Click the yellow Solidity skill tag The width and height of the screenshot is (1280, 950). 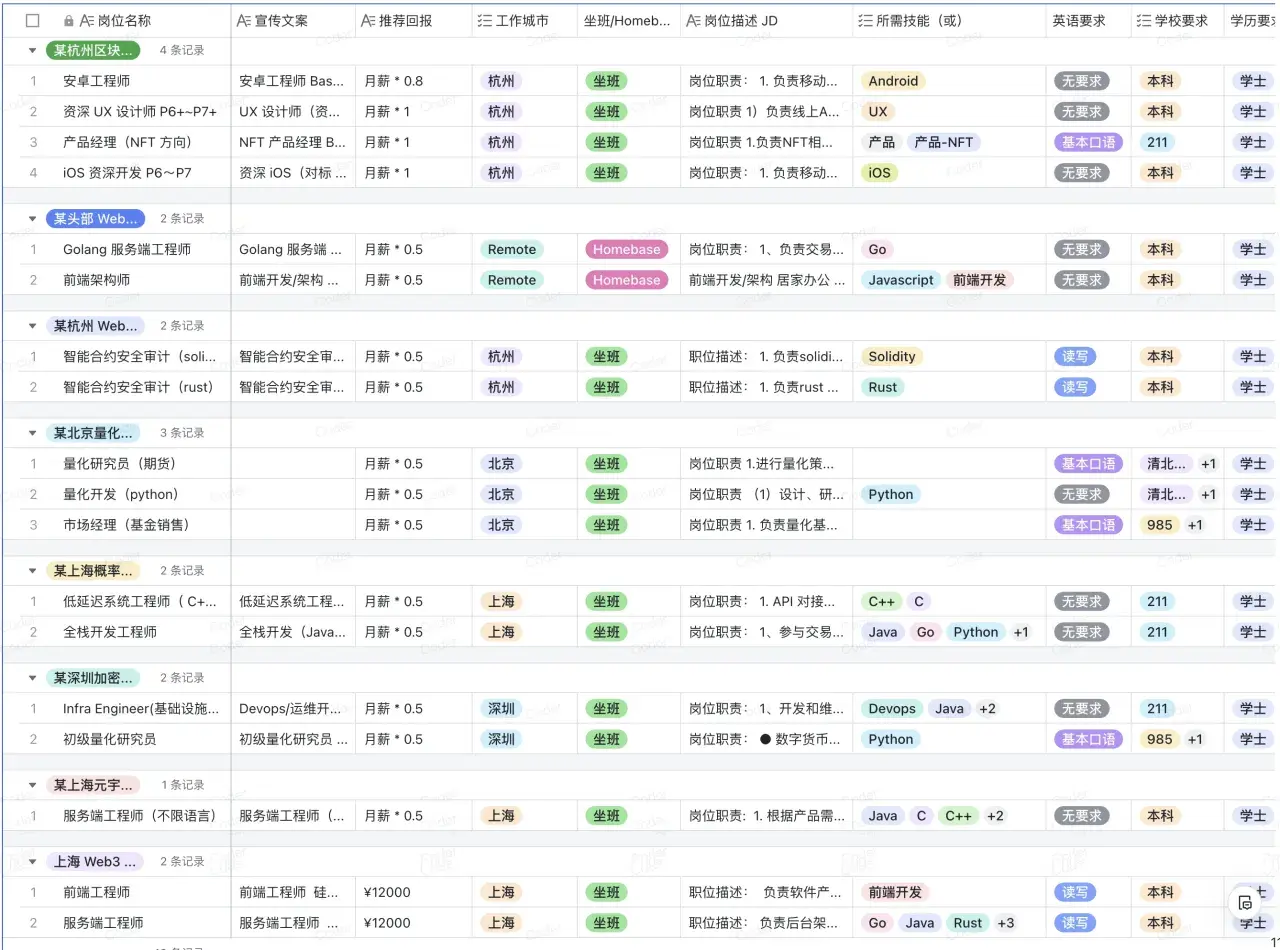click(x=891, y=356)
